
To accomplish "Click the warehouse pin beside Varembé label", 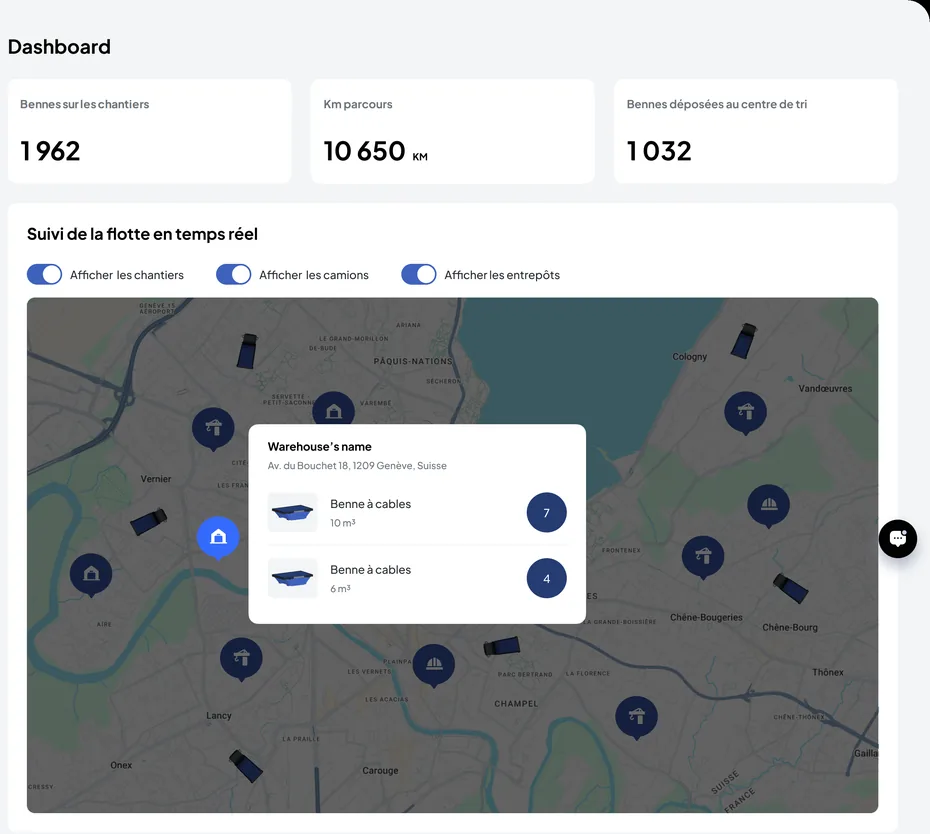I will click(x=333, y=409).
